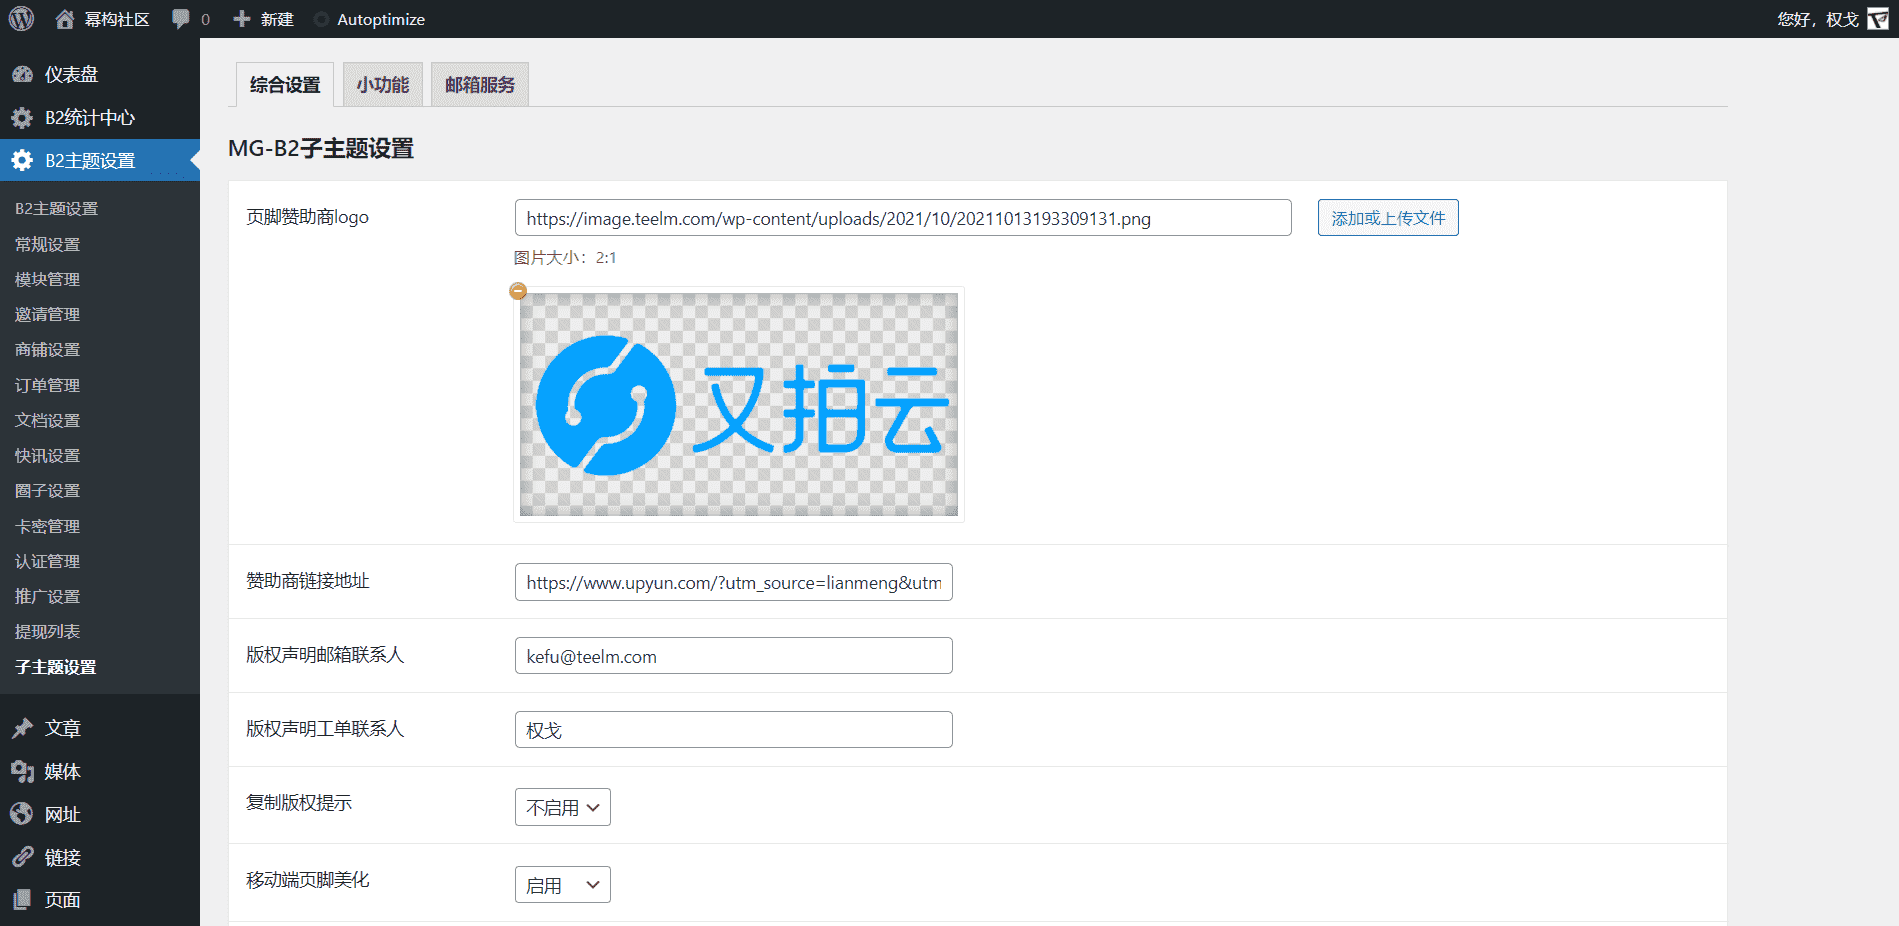The image size is (1899, 926).
Task: Open the 提现列表 submenu link
Action: point(47,632)
